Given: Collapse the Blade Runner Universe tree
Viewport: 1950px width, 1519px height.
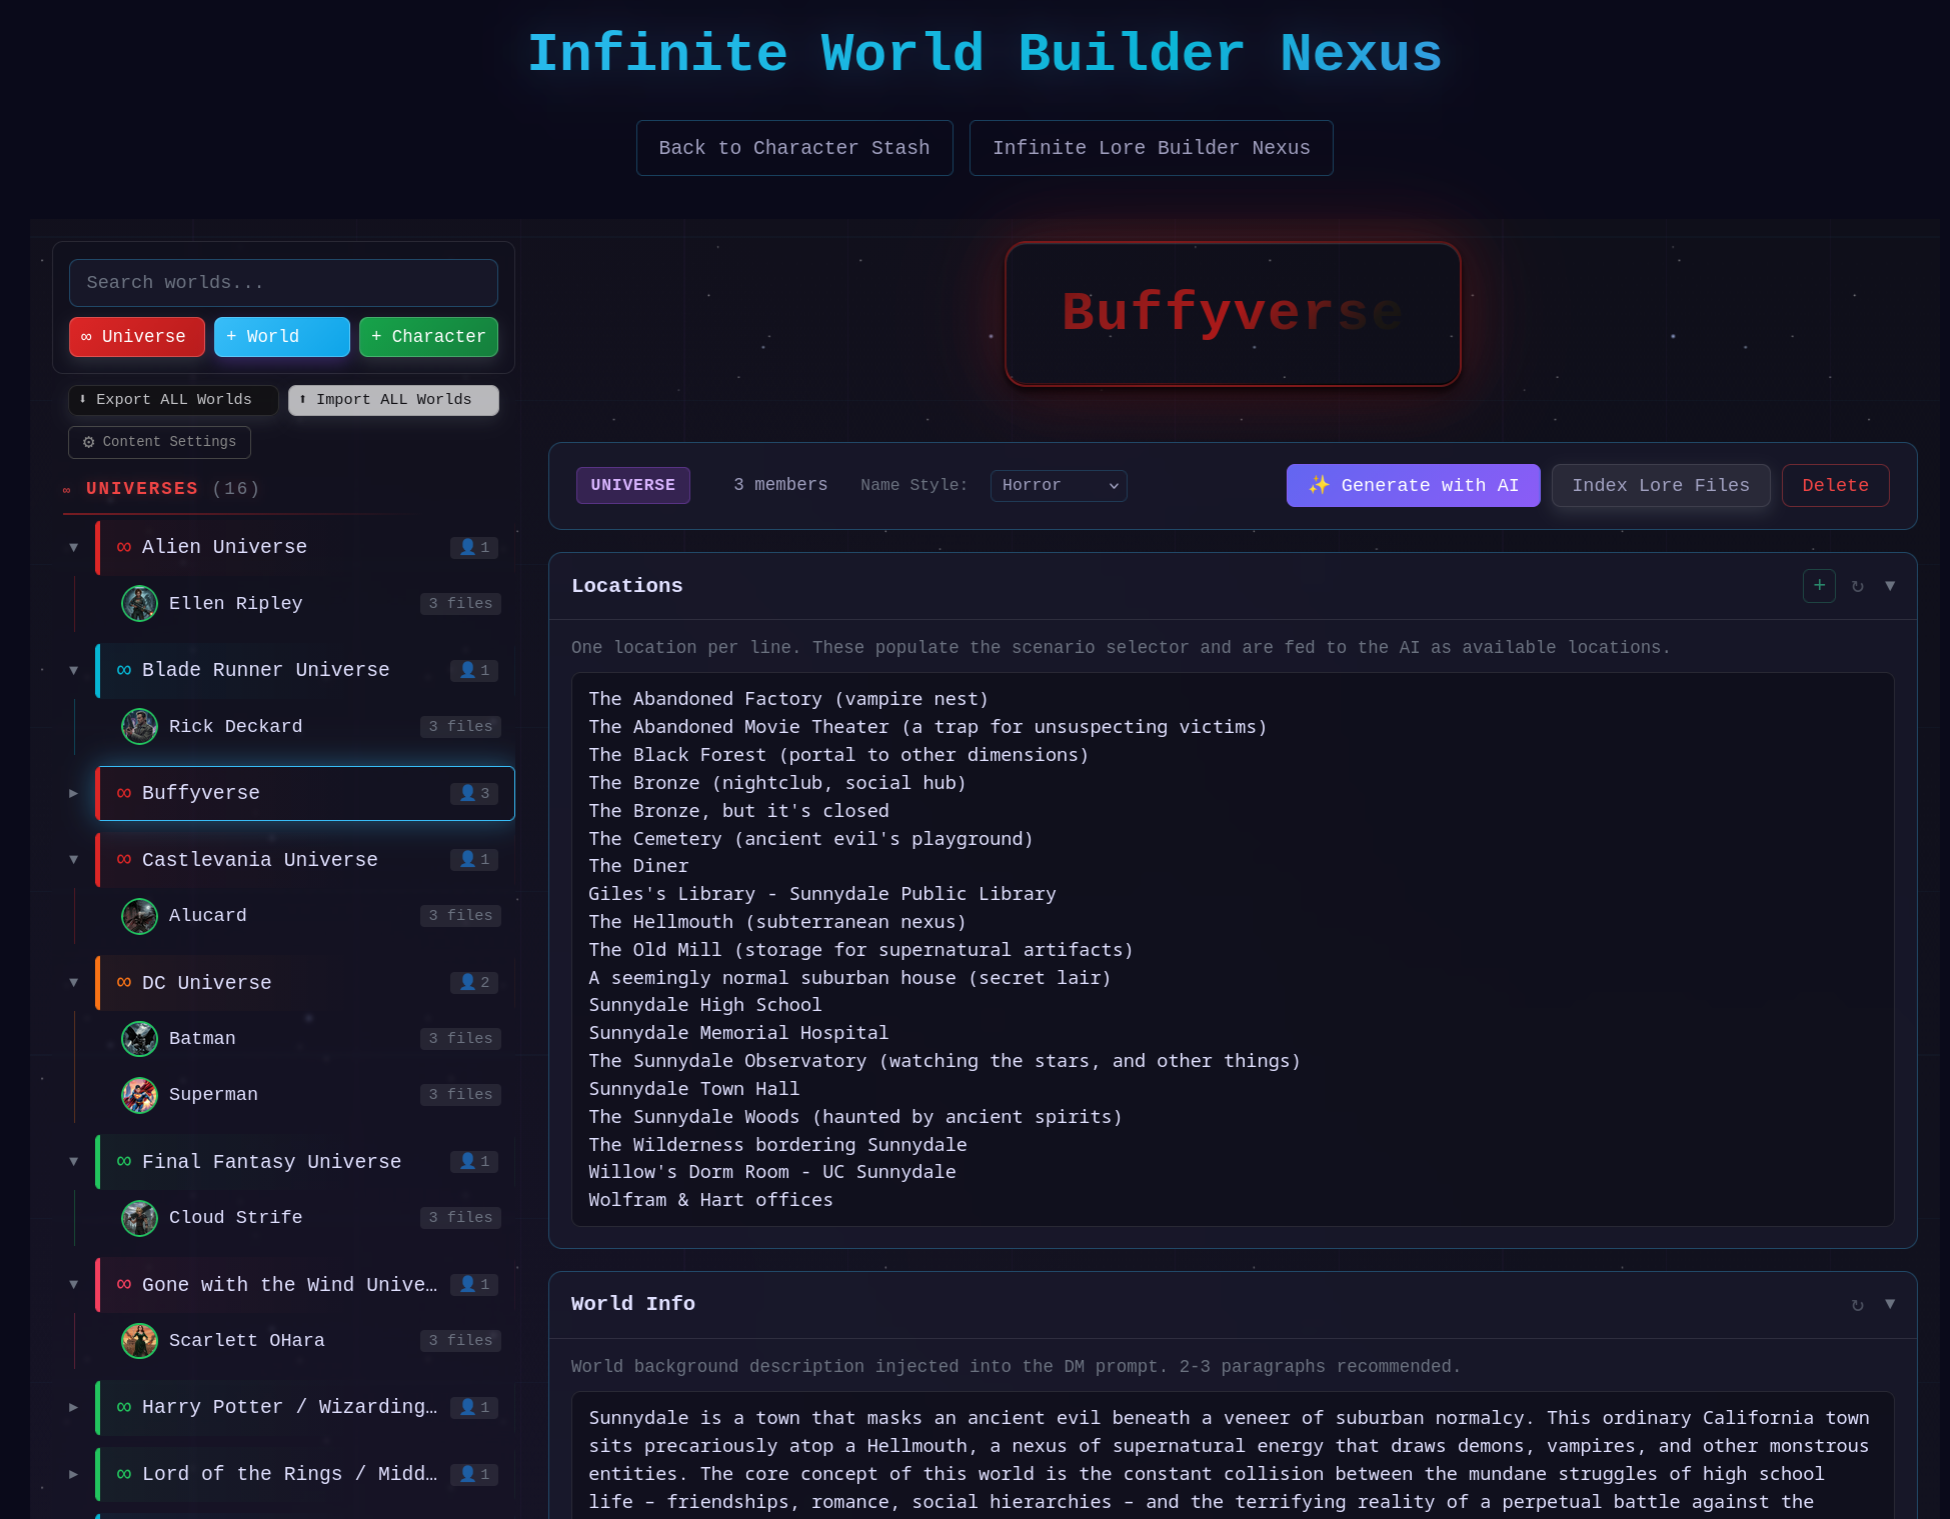Looking at the screenshot, I should point(74,670).
